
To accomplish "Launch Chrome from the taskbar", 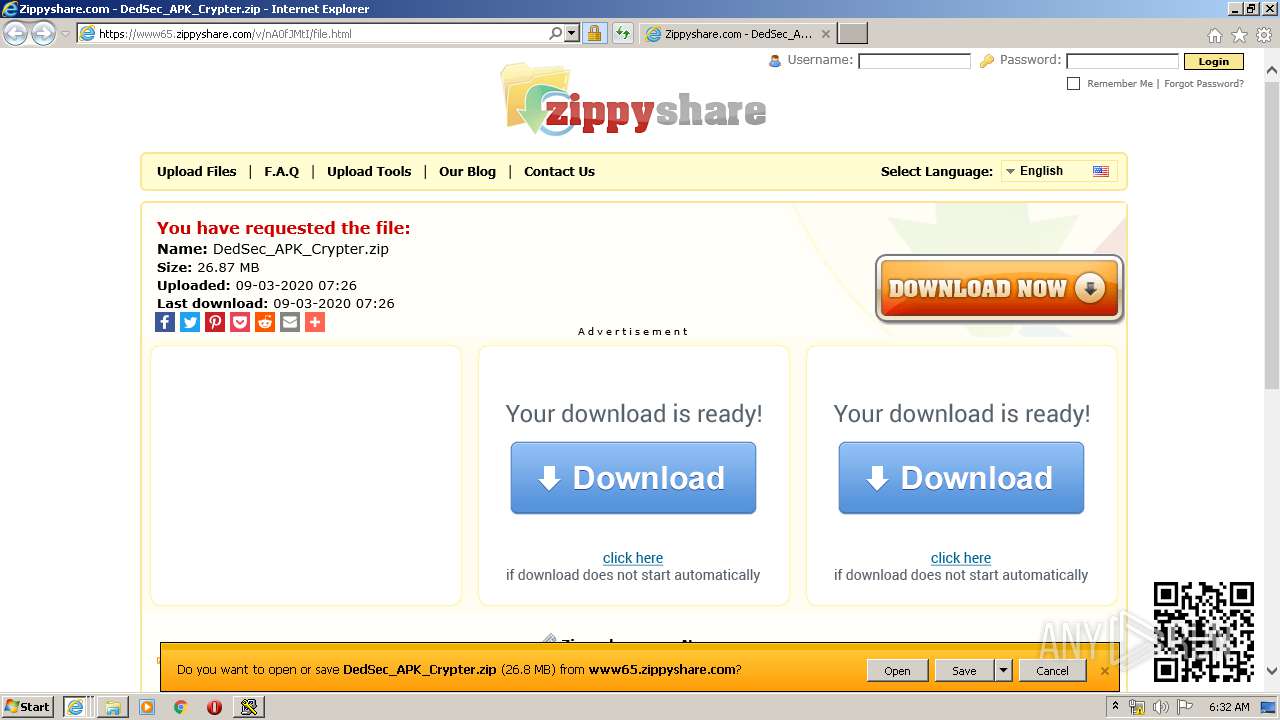I will (x=180, y=707).
